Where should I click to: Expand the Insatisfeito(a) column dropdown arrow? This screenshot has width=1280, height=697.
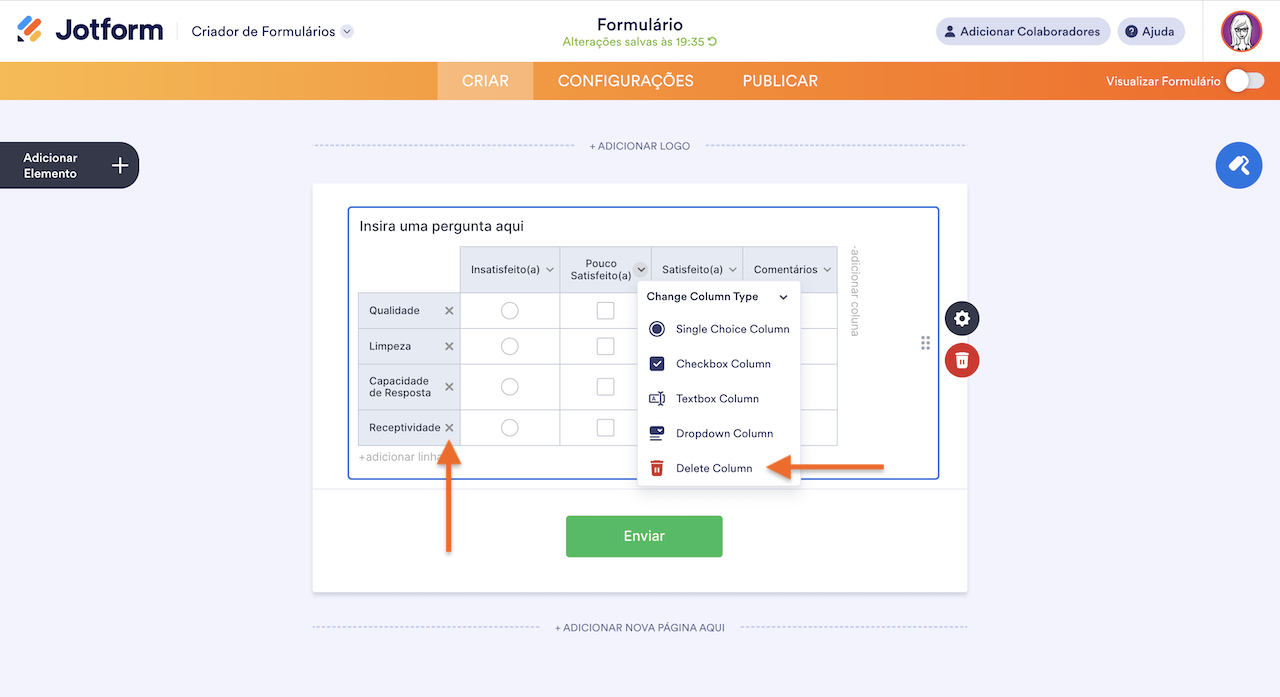tap(550, 270)
